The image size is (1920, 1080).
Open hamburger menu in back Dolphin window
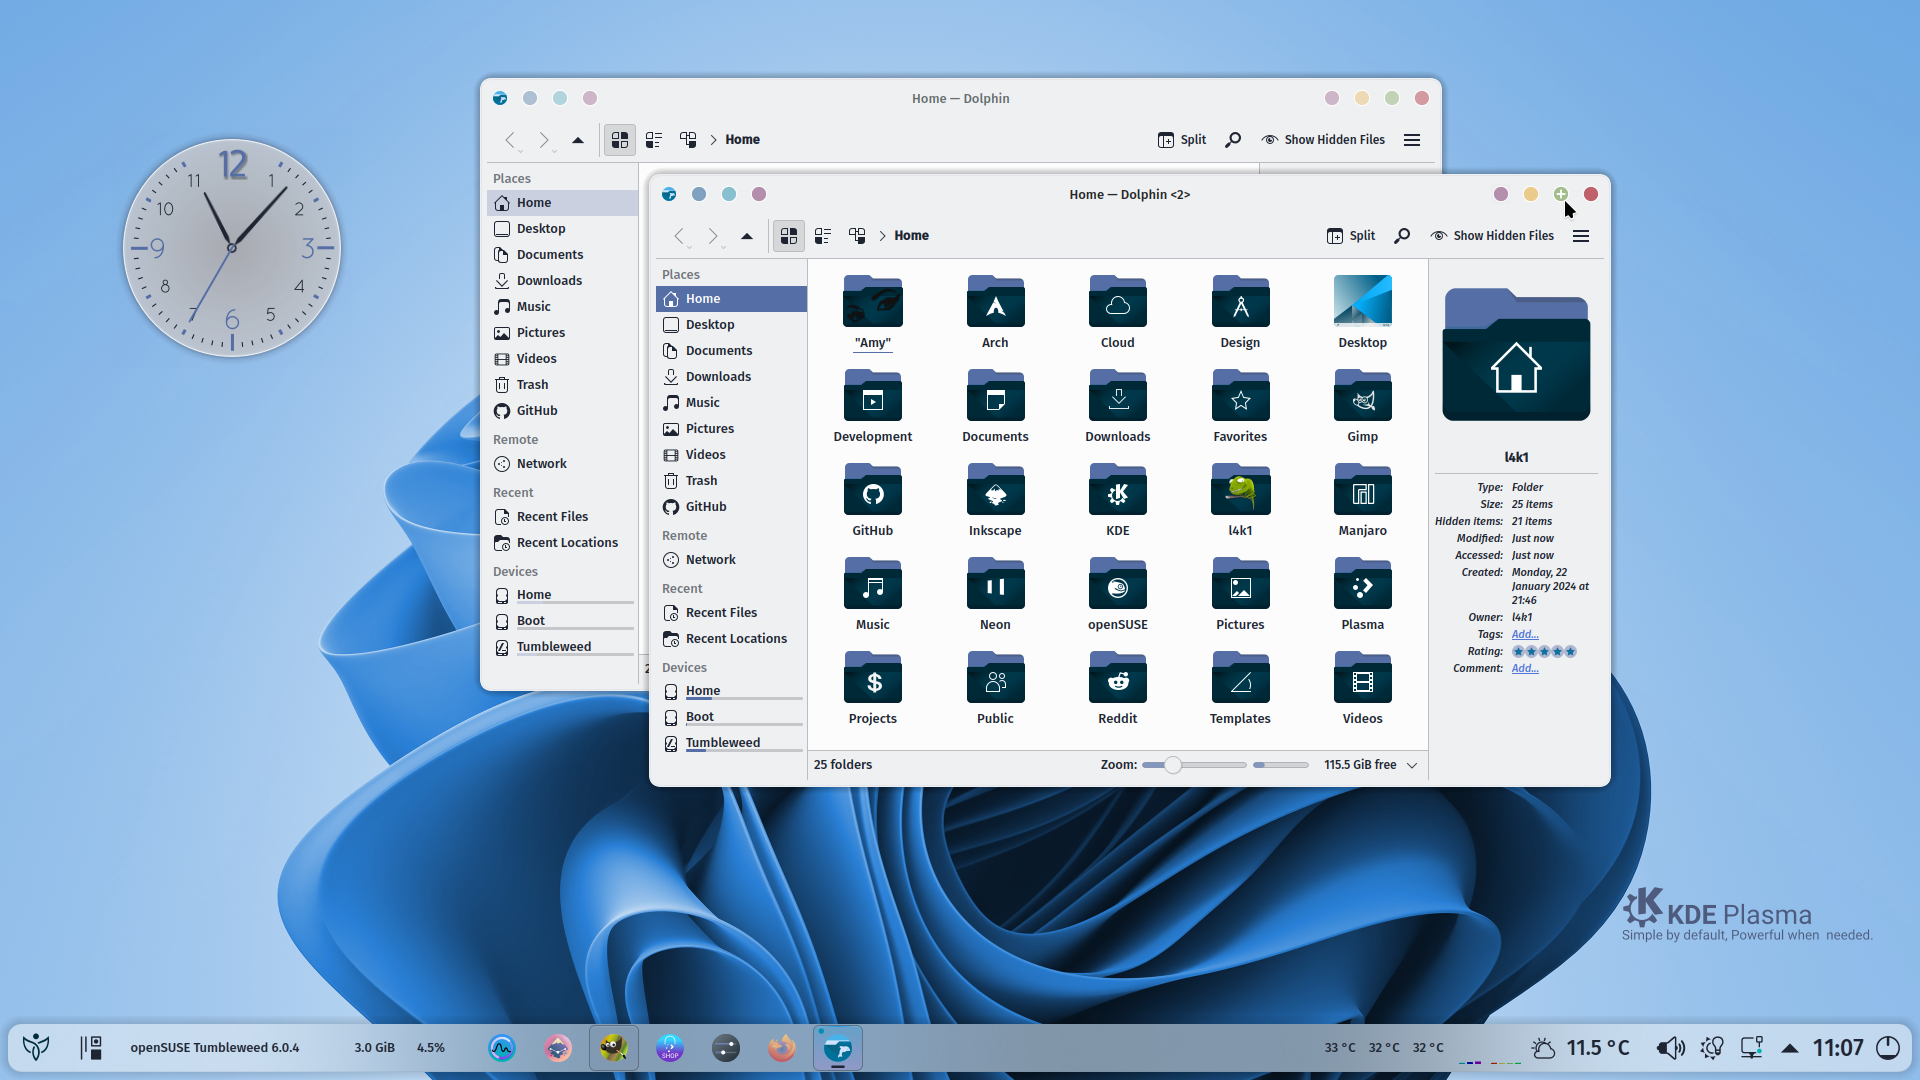pos(1412,140)
